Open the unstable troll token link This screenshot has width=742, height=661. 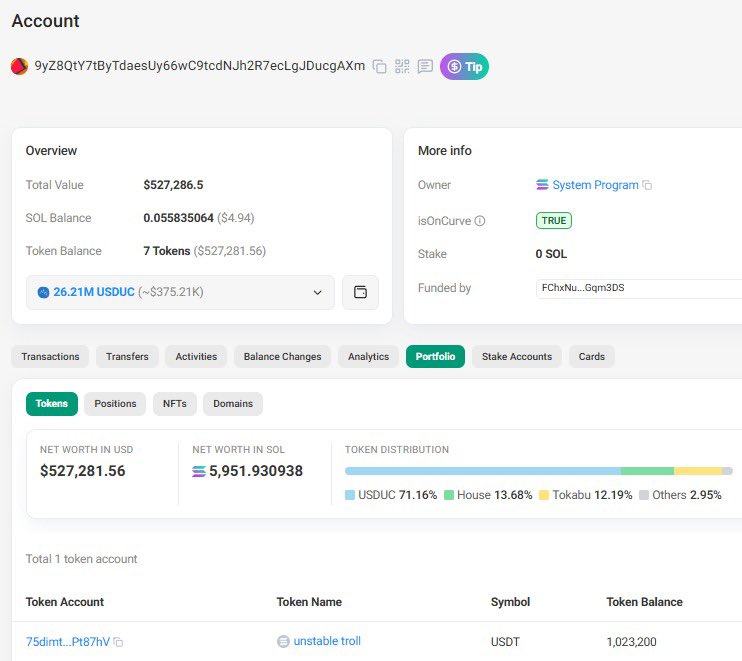[327, 641]
